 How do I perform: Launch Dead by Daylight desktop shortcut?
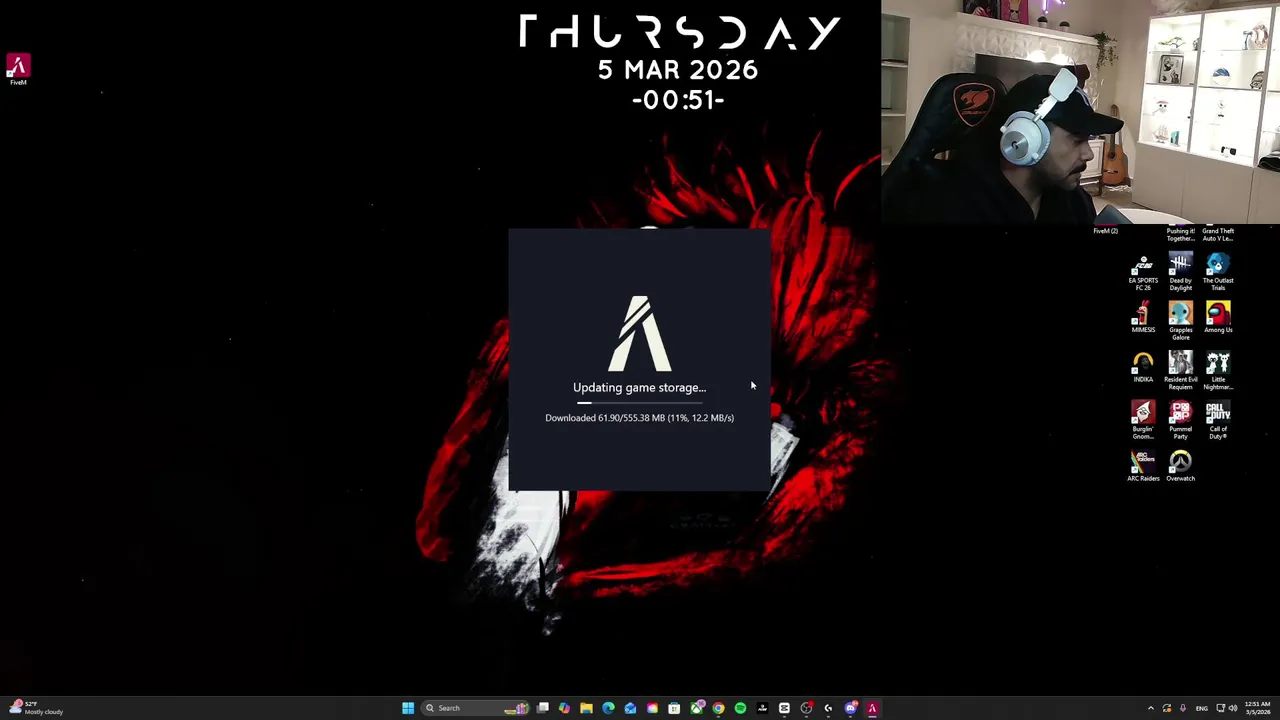point(1180,273)
